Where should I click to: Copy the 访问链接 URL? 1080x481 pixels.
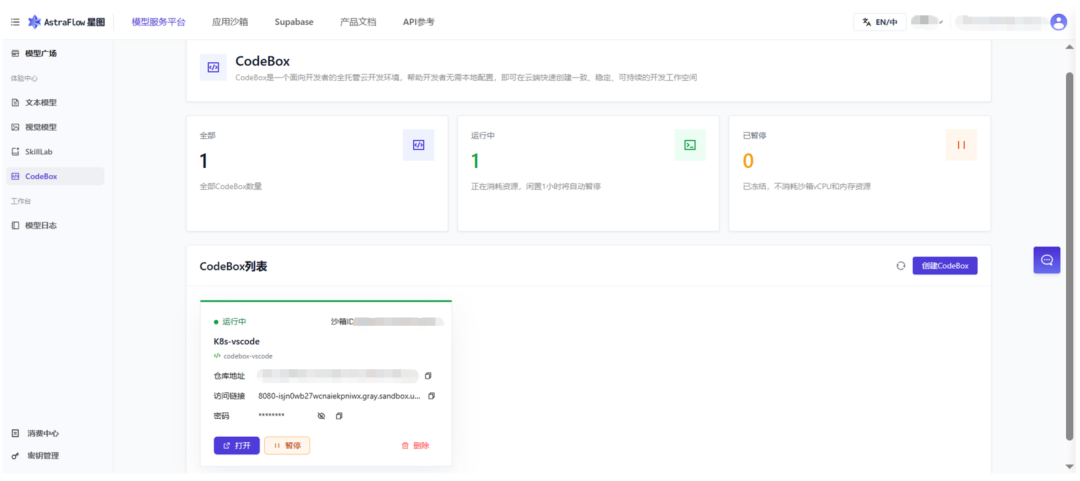tap(432, 396)
